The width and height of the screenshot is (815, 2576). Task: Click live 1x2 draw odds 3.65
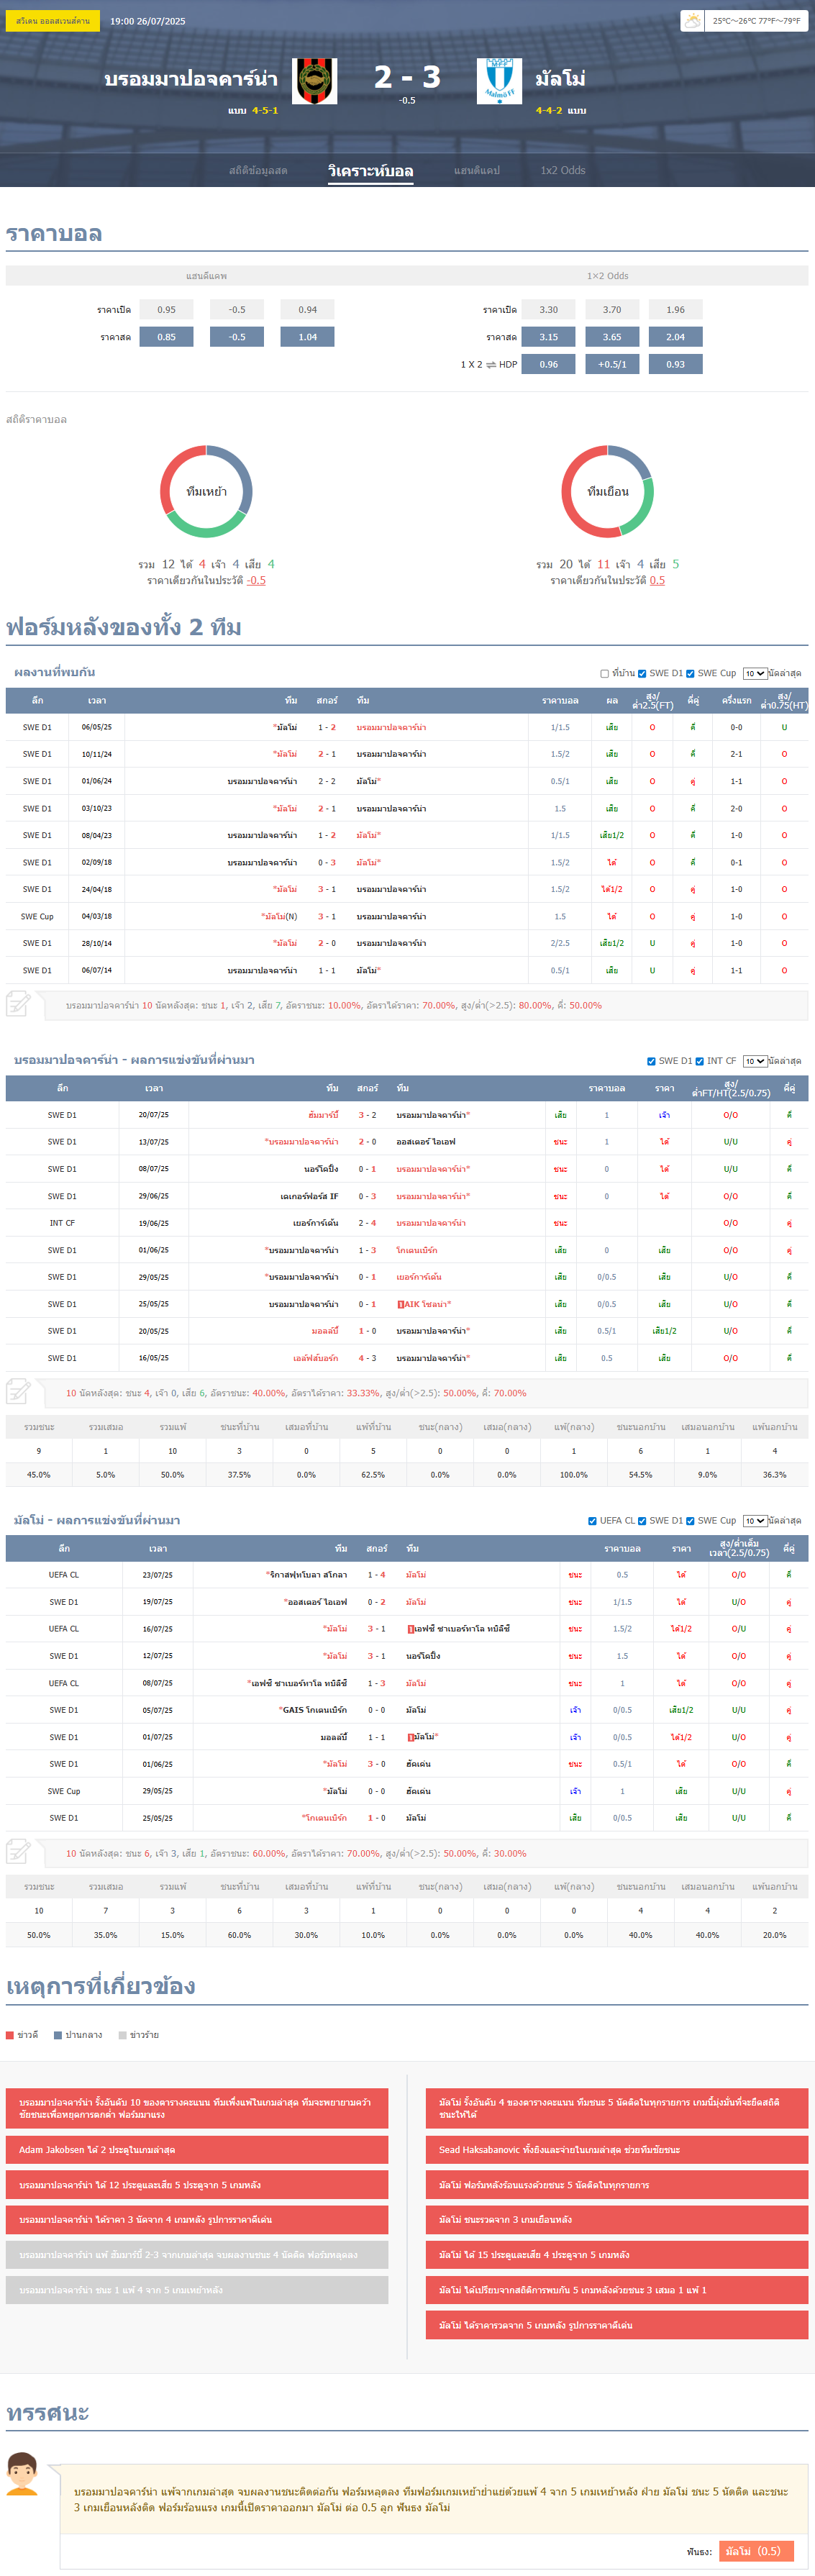tap(612, 337)
